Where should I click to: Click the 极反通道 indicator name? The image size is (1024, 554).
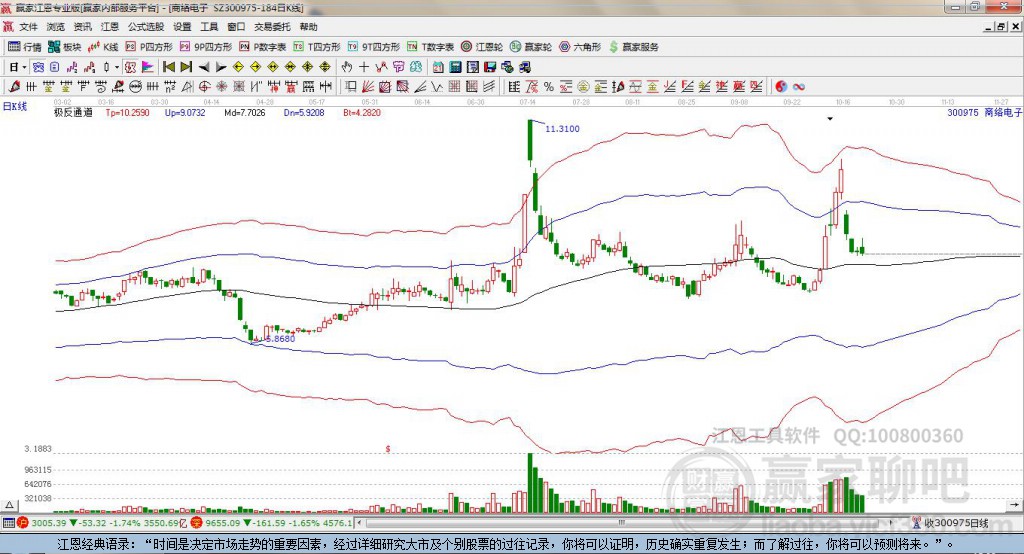click(73, 112)
